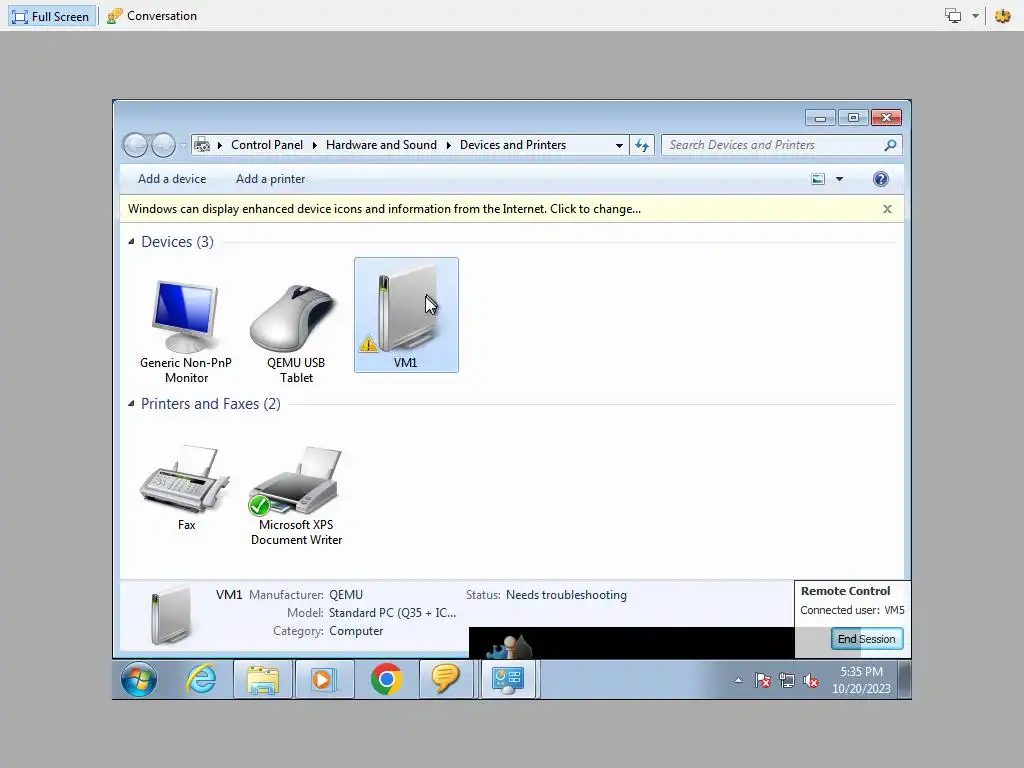Open Help with the question mark icon
1024x768 pixels.
[880, 179]
